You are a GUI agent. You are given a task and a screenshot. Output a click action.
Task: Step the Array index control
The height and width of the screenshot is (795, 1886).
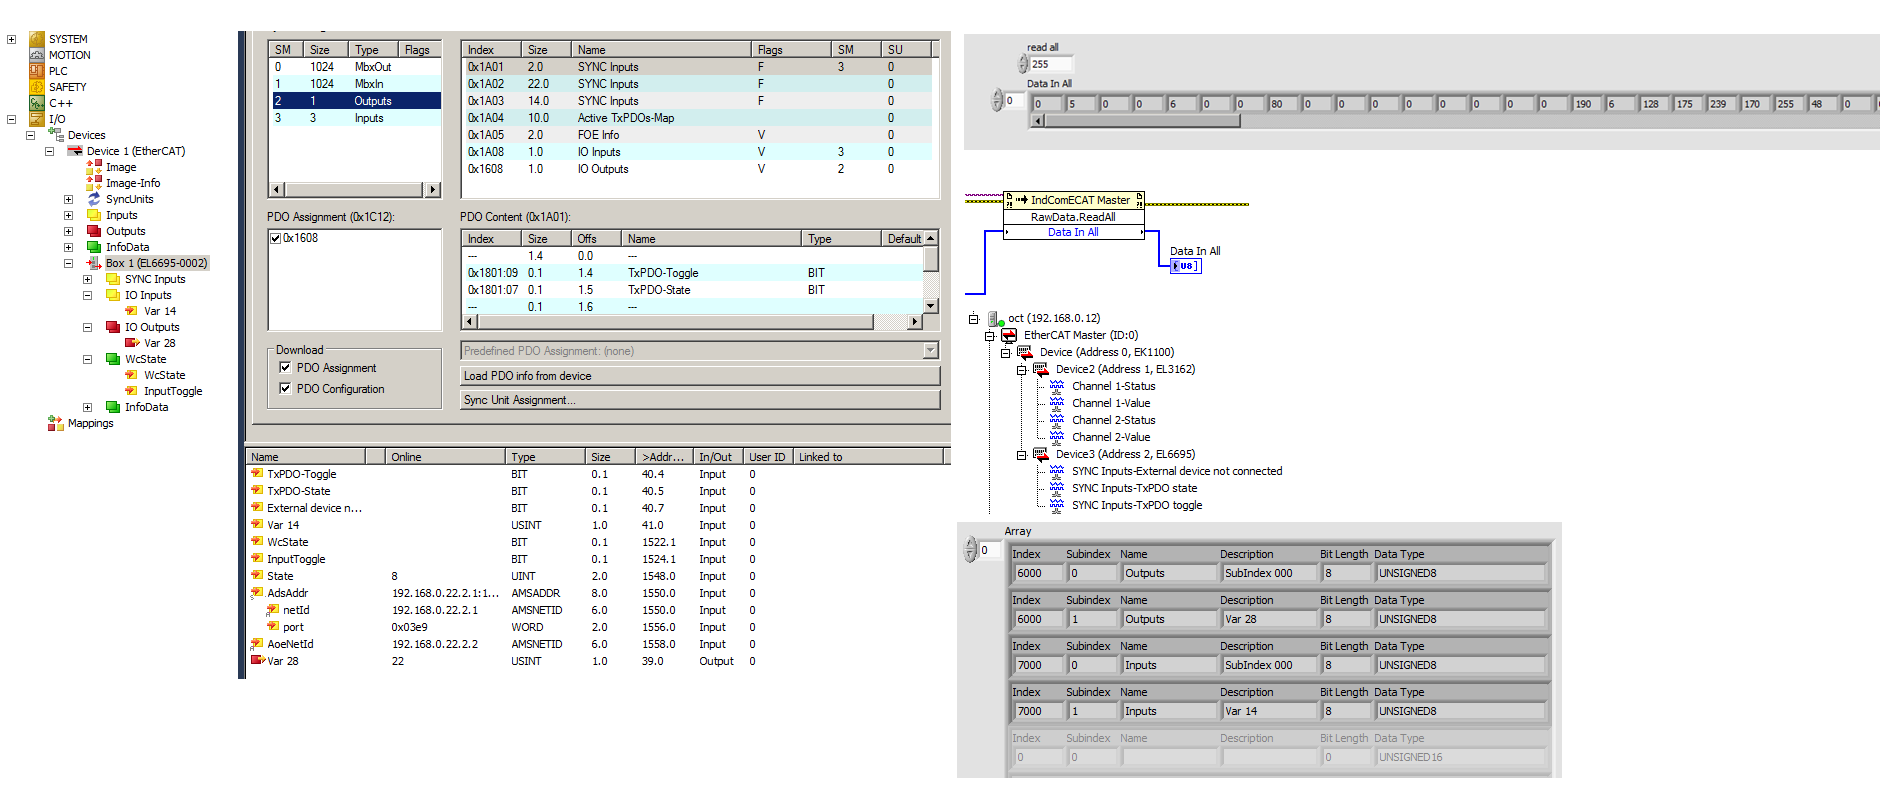tap(970, 550)
